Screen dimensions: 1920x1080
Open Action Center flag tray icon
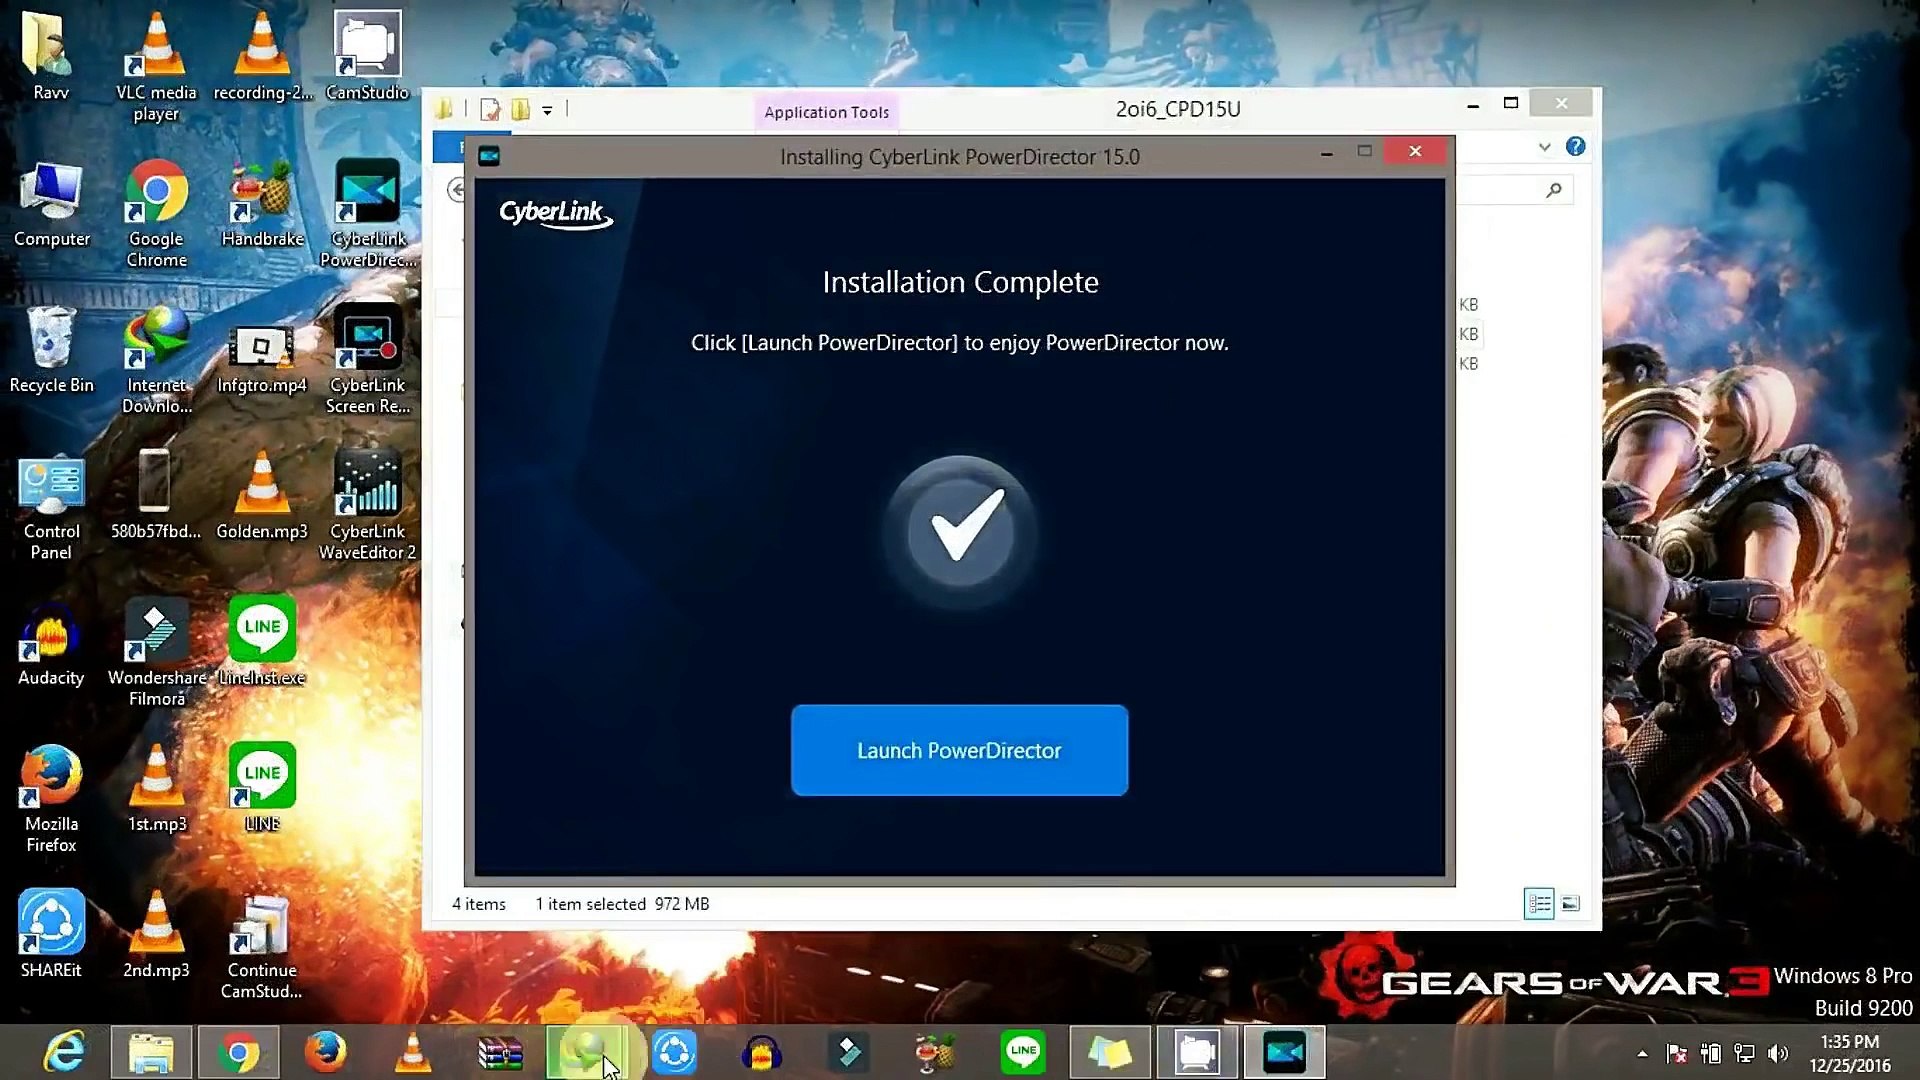pos(1677,1053)
